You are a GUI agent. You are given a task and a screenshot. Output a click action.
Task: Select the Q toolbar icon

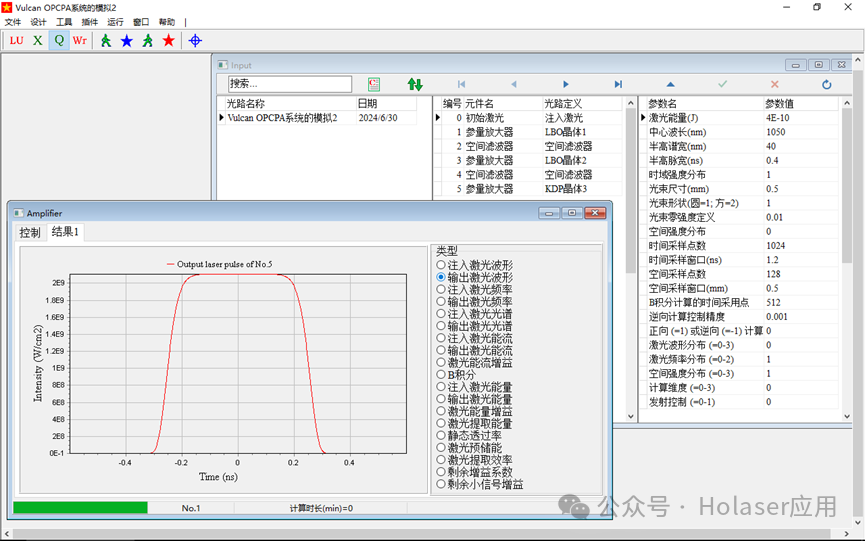pyautogui.click(x=59, y=40)
